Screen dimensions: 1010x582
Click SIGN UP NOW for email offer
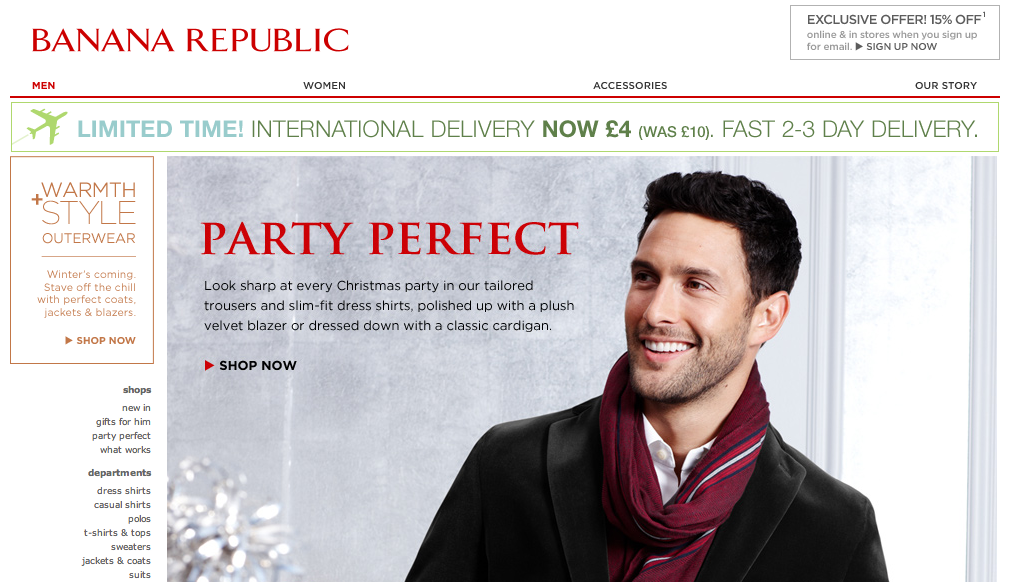901,46
